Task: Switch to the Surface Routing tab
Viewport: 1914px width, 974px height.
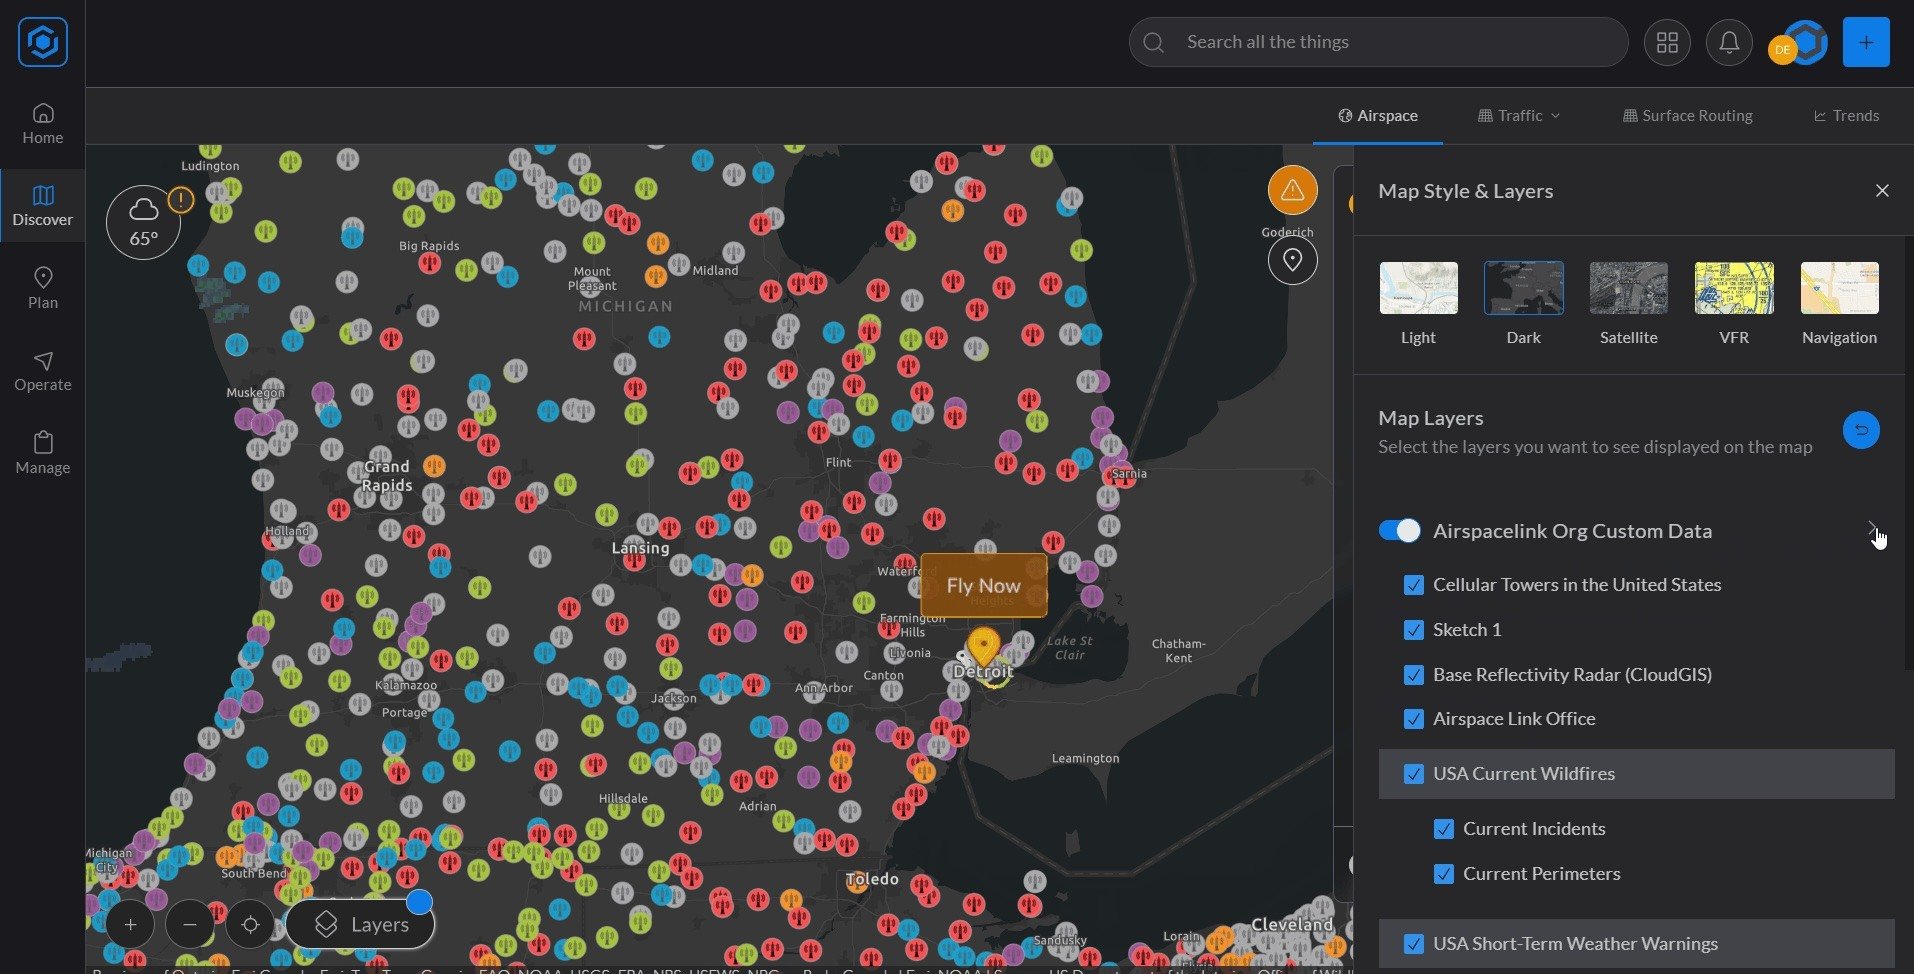Action: [x=1687, y=116]
